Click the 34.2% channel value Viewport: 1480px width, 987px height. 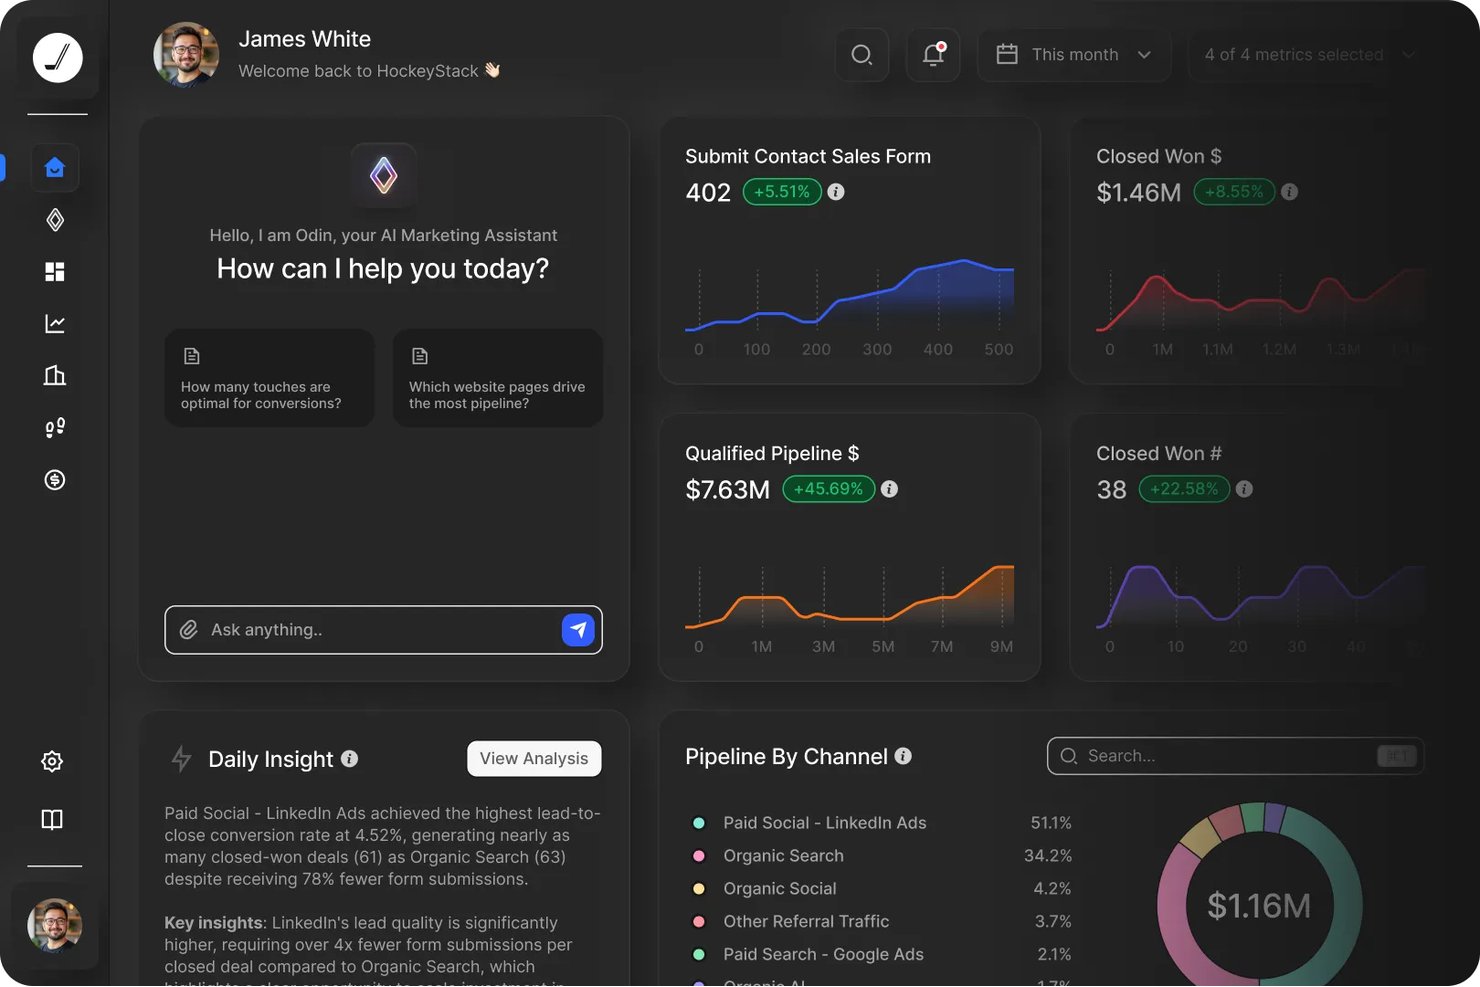click(1048, 856)
